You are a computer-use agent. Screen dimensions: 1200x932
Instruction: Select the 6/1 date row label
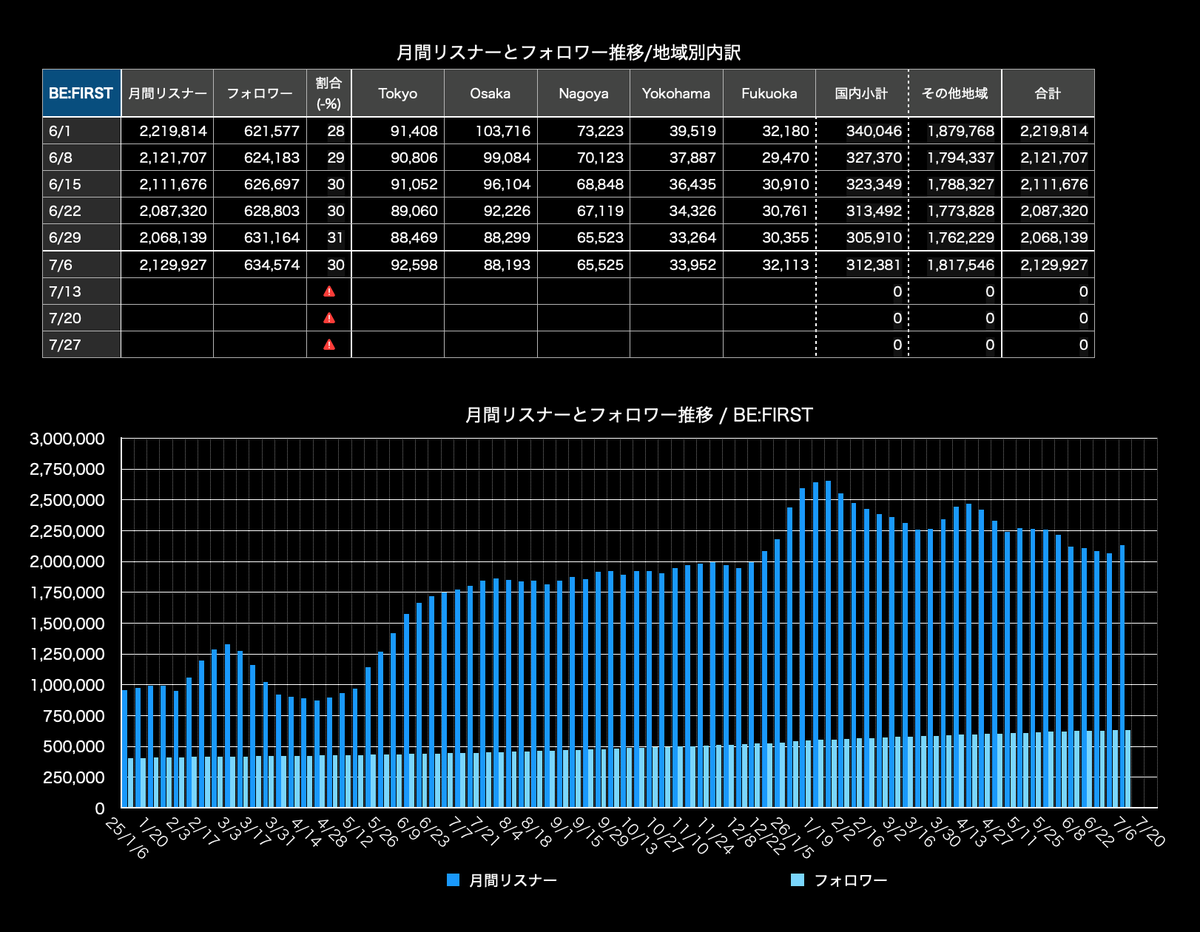point(81,131)
